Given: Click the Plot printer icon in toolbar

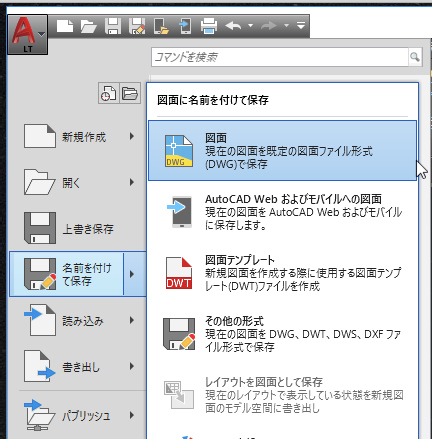Looking at the screenshot, I should pos(209,26).
